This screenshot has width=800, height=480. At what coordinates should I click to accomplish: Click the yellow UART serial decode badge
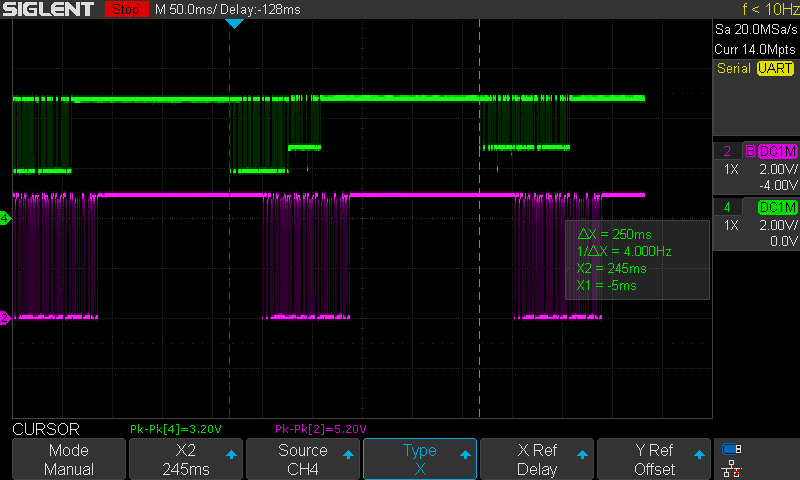click(775, 68)
